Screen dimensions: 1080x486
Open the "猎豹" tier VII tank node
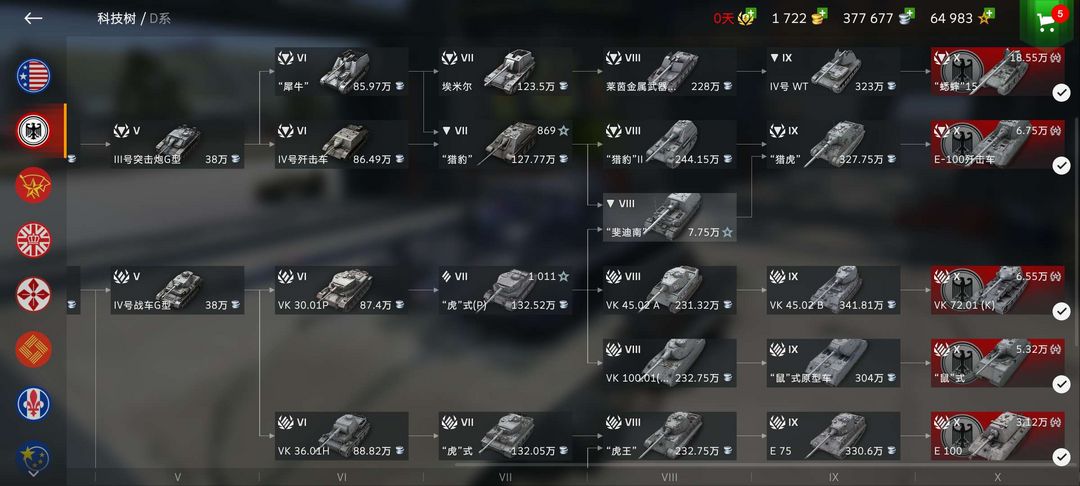click(506, 145)
